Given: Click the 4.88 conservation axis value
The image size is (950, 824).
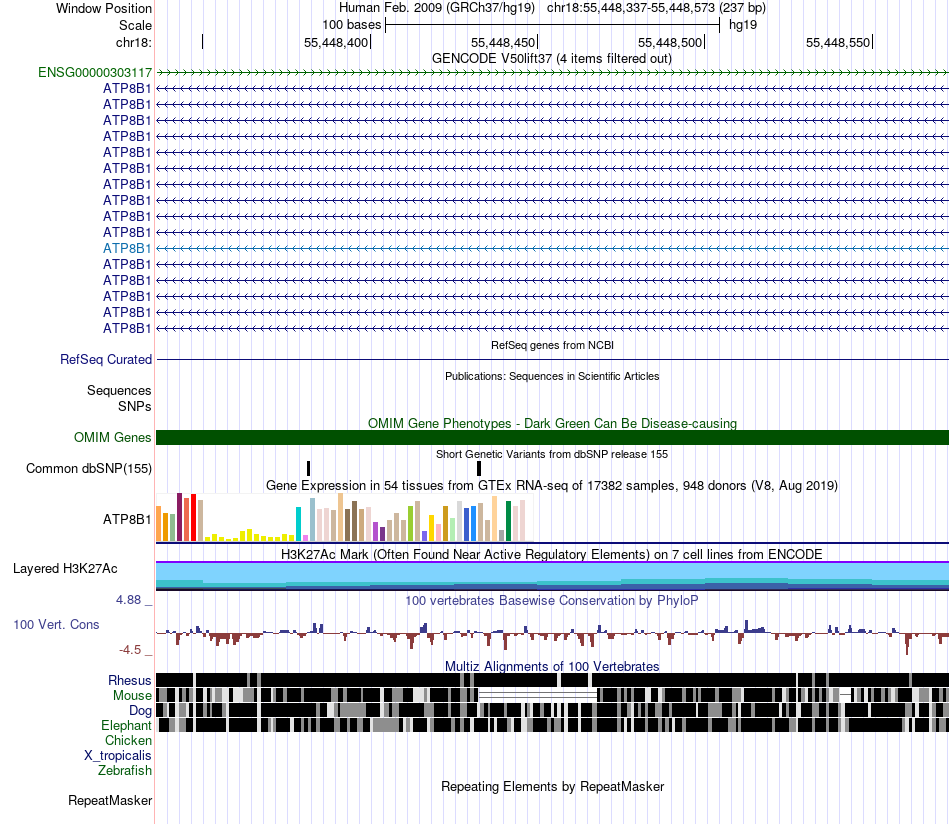Looking at the screenshot, I should click(x=128, y=600).
